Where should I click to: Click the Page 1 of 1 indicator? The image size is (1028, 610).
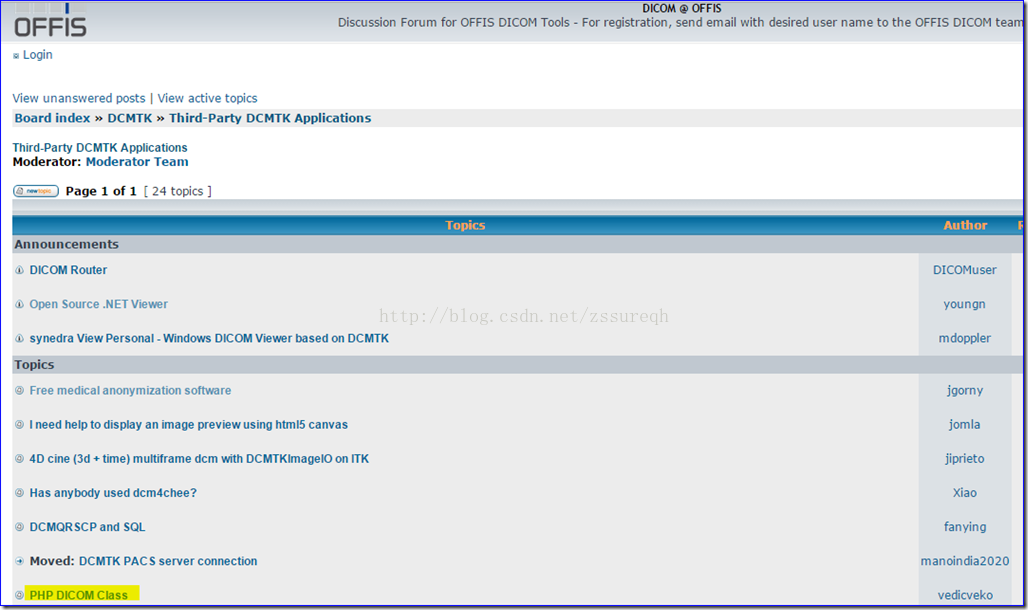pos(101,191)
